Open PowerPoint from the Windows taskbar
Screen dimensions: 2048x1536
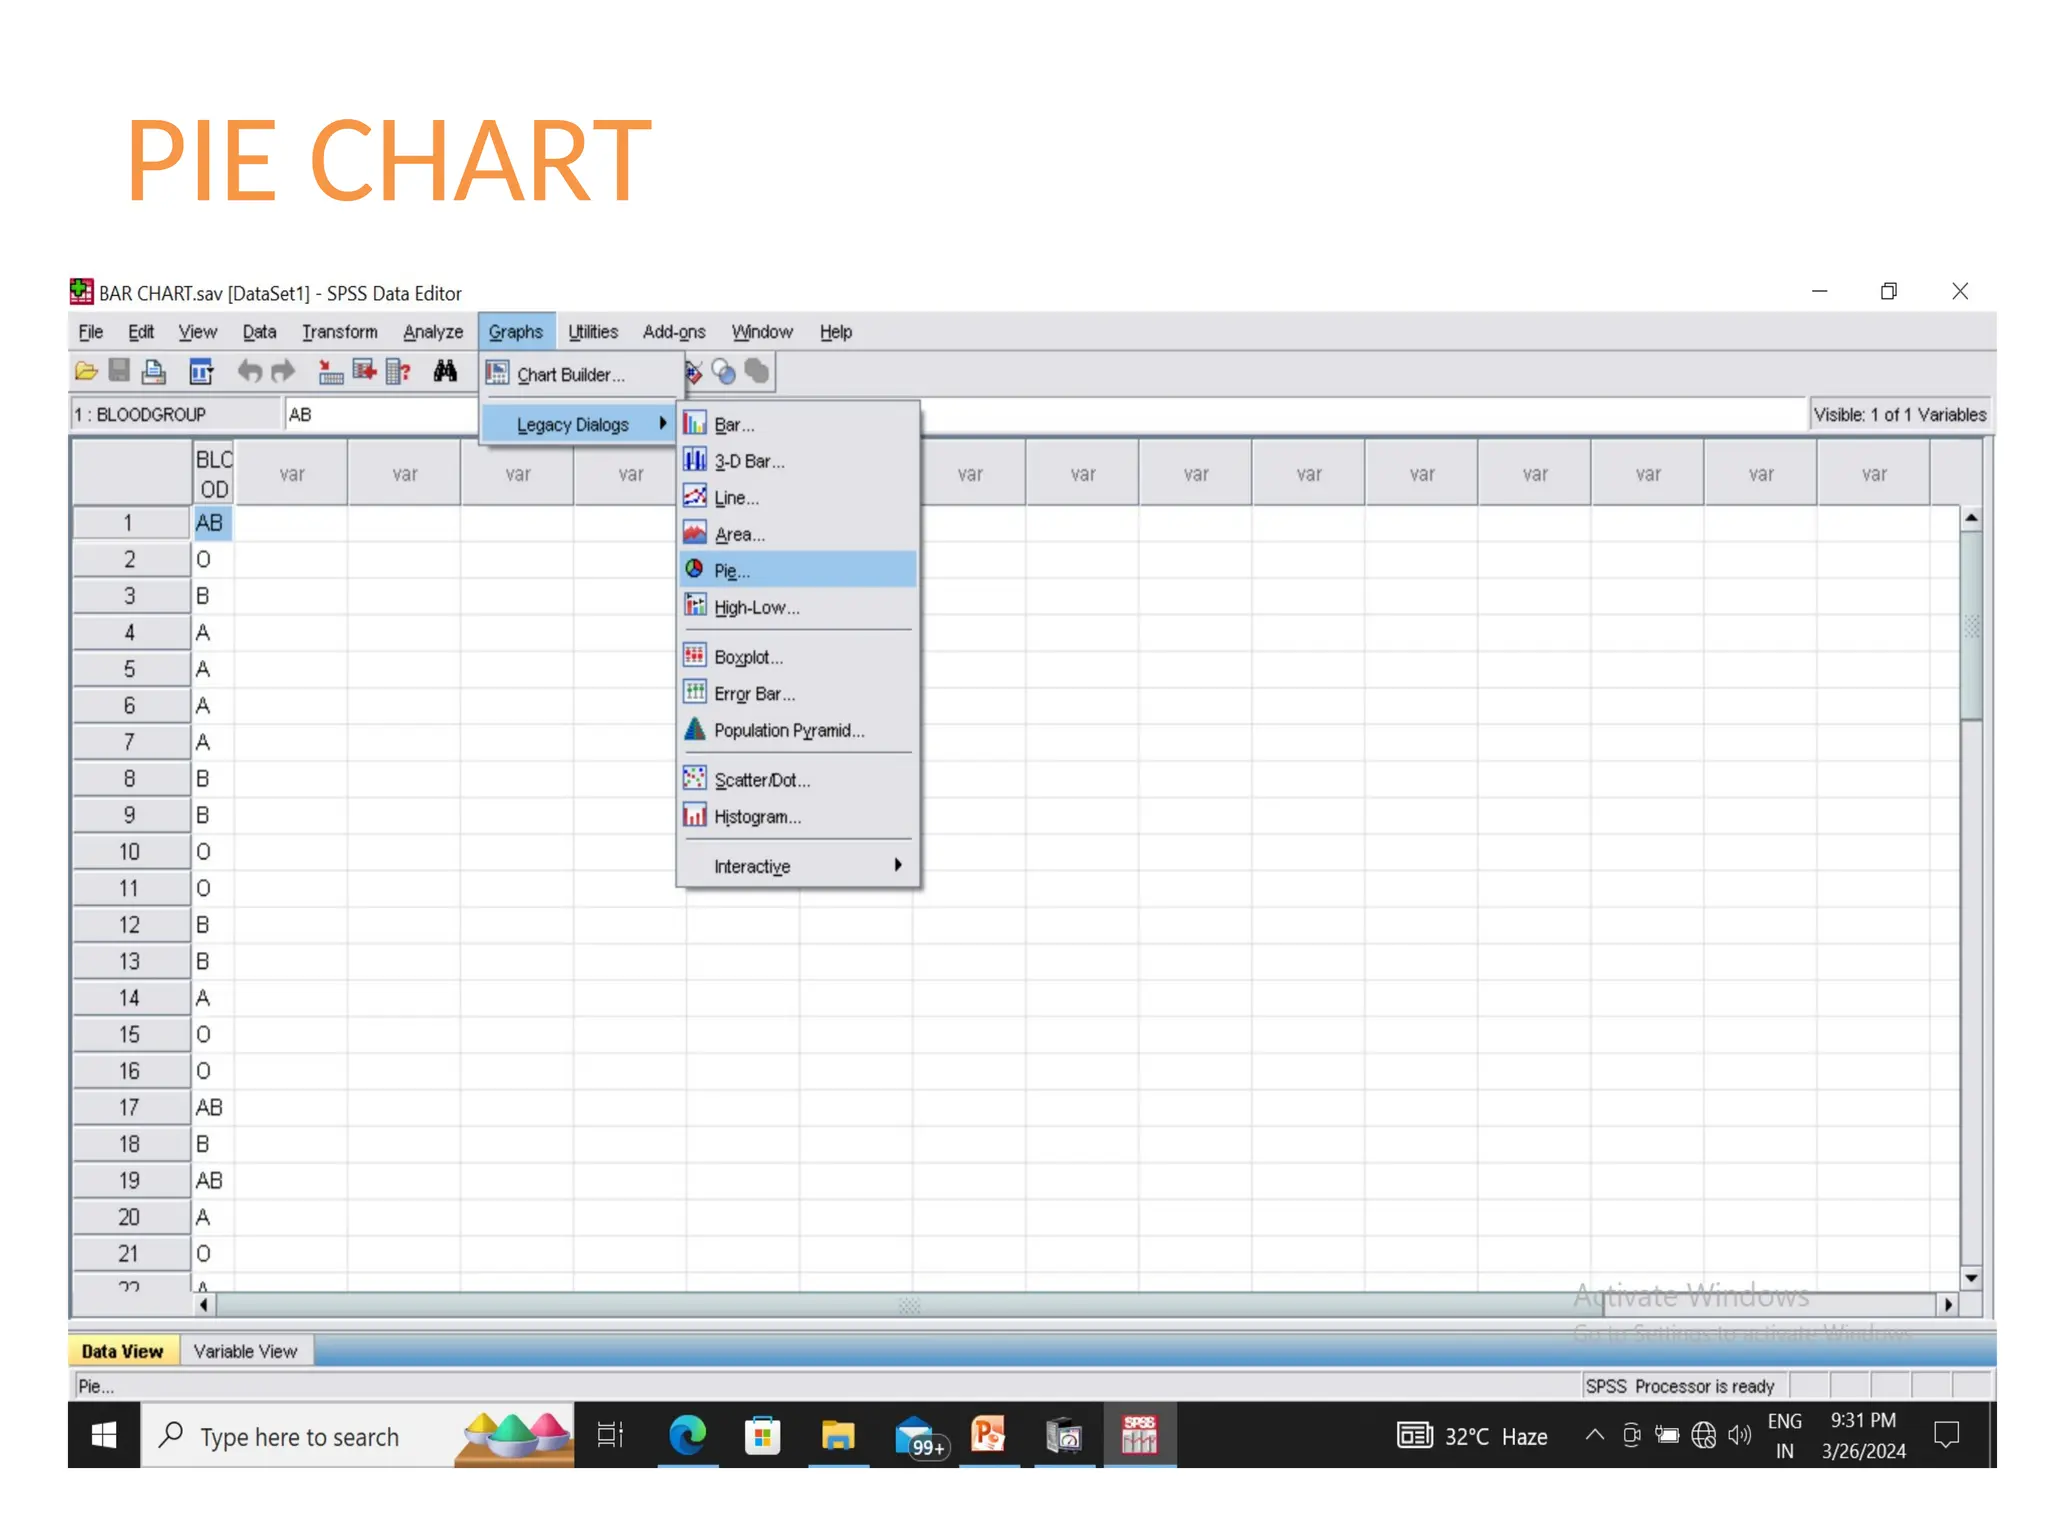(988, 1436)
